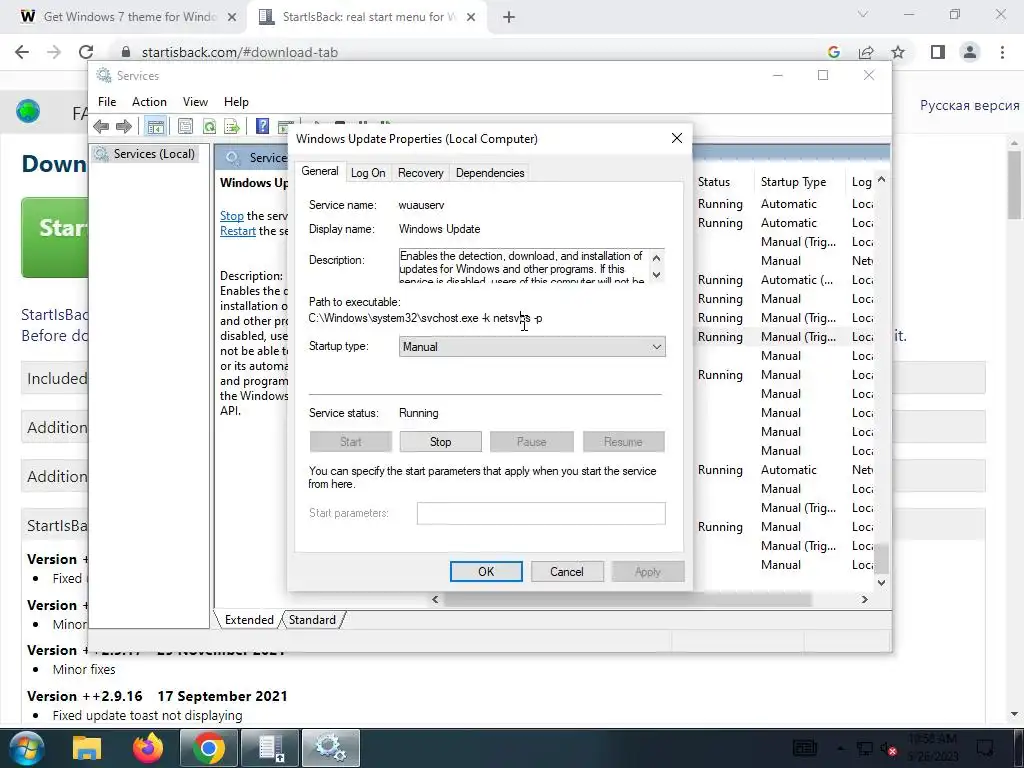Click 'Automatic (...' startup type cell
1024x768 pixels.
coord(797,280)
